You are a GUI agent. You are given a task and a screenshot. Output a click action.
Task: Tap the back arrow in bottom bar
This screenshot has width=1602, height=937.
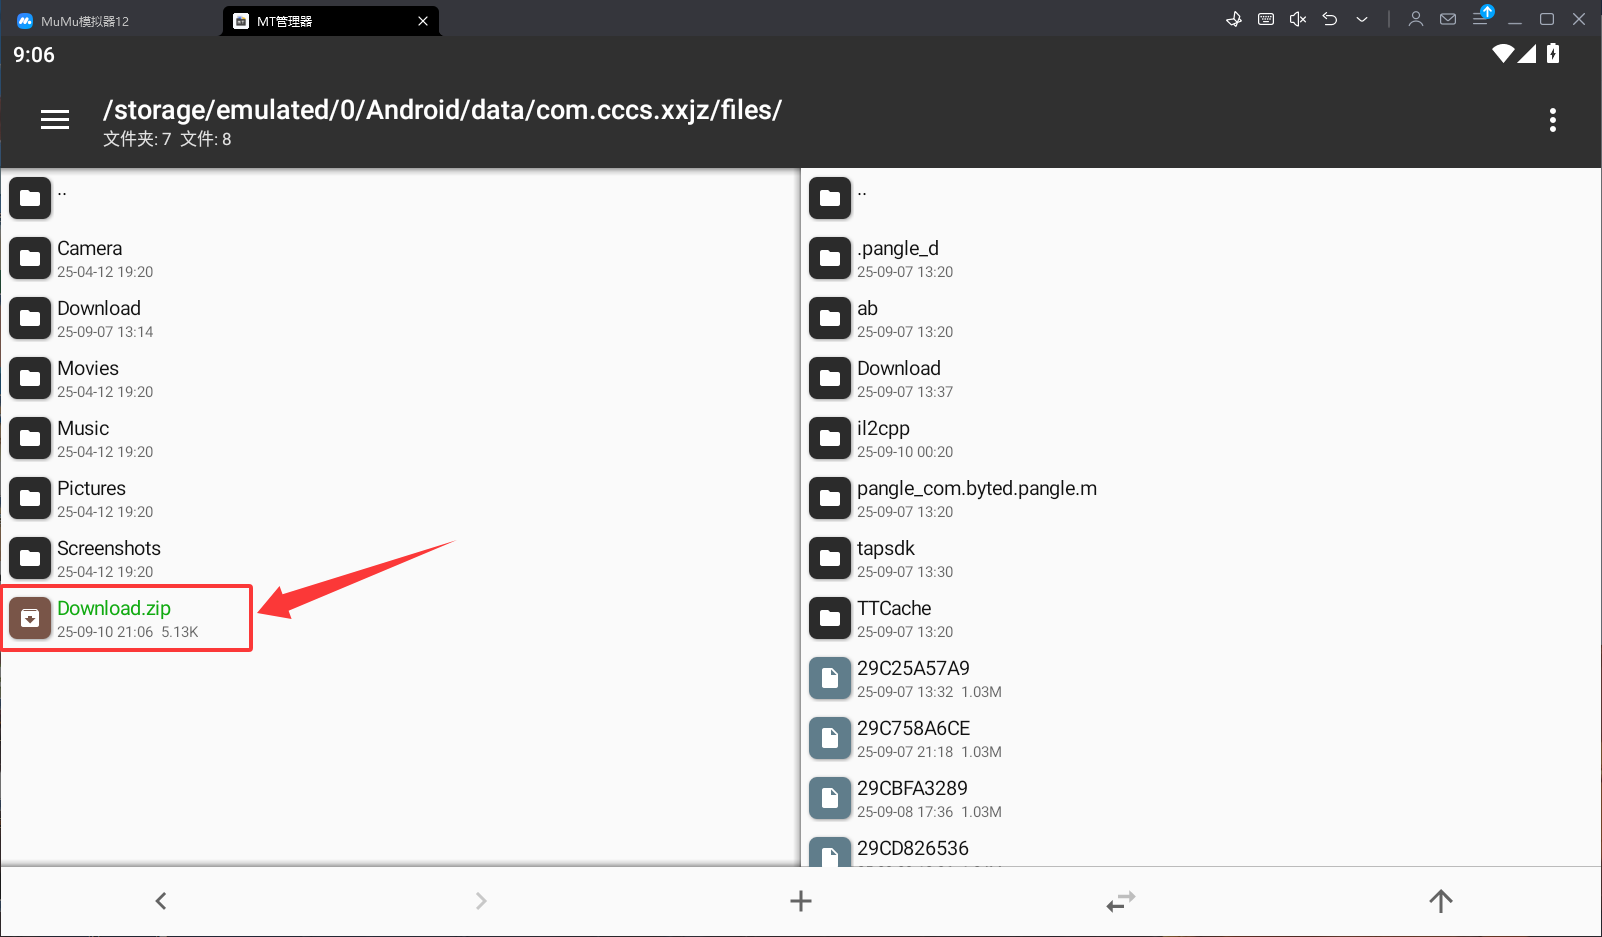coord(161,901)
